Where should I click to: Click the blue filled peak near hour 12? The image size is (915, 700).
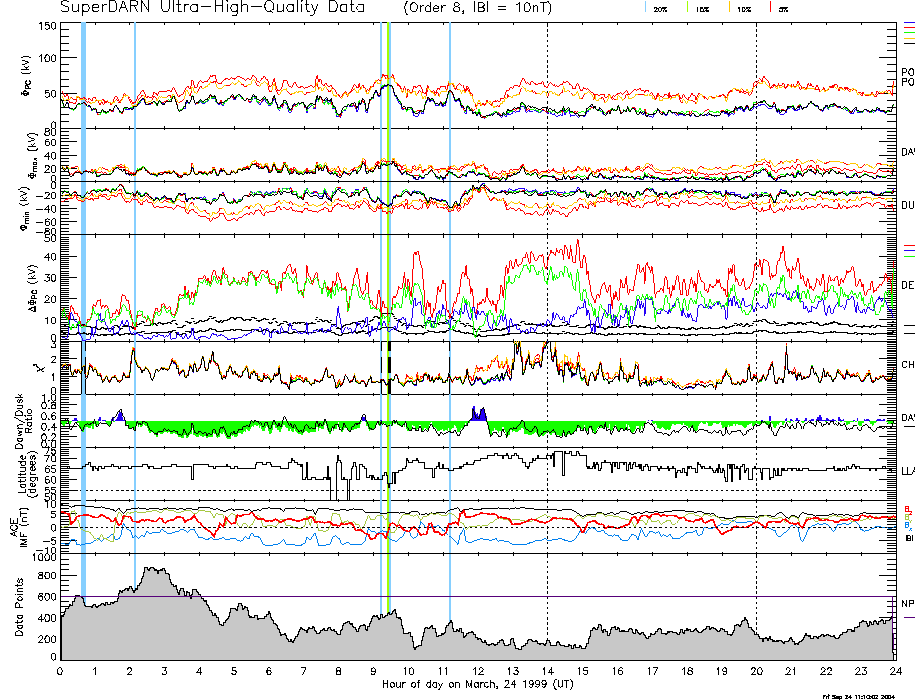click(x=478, y=414)
